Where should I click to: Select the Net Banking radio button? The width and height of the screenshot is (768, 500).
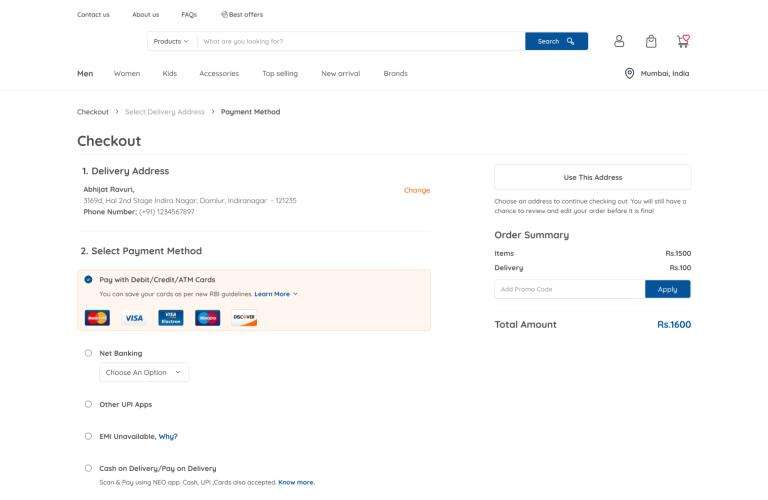click(x=88, y=353)
